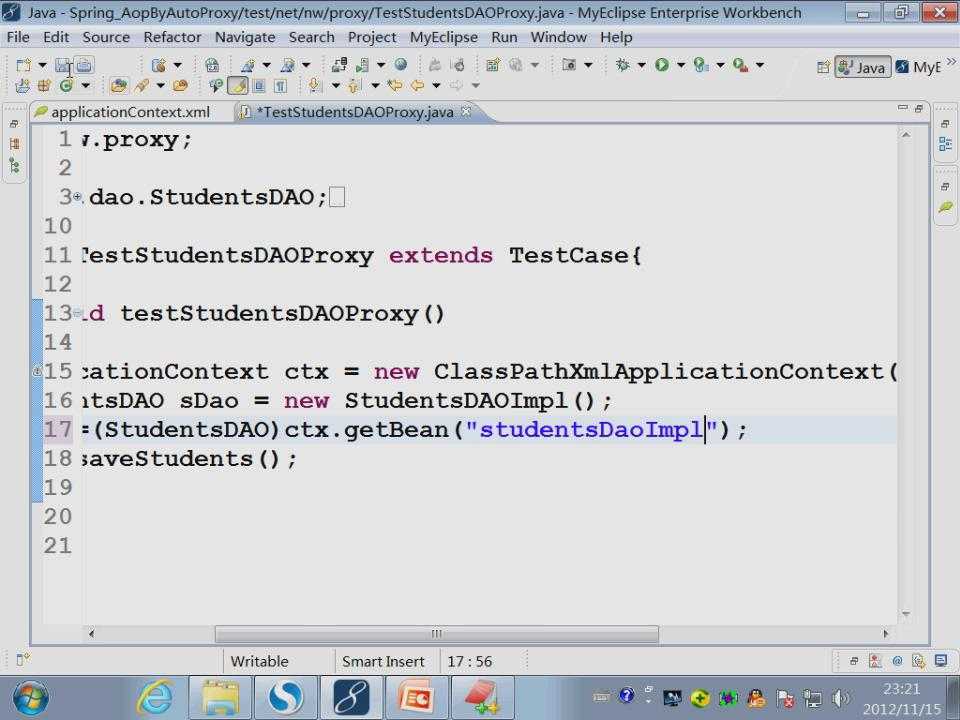Click the Search flashlight toolbar icon
This screenshot has height=720, width=960.
point(141,86)
